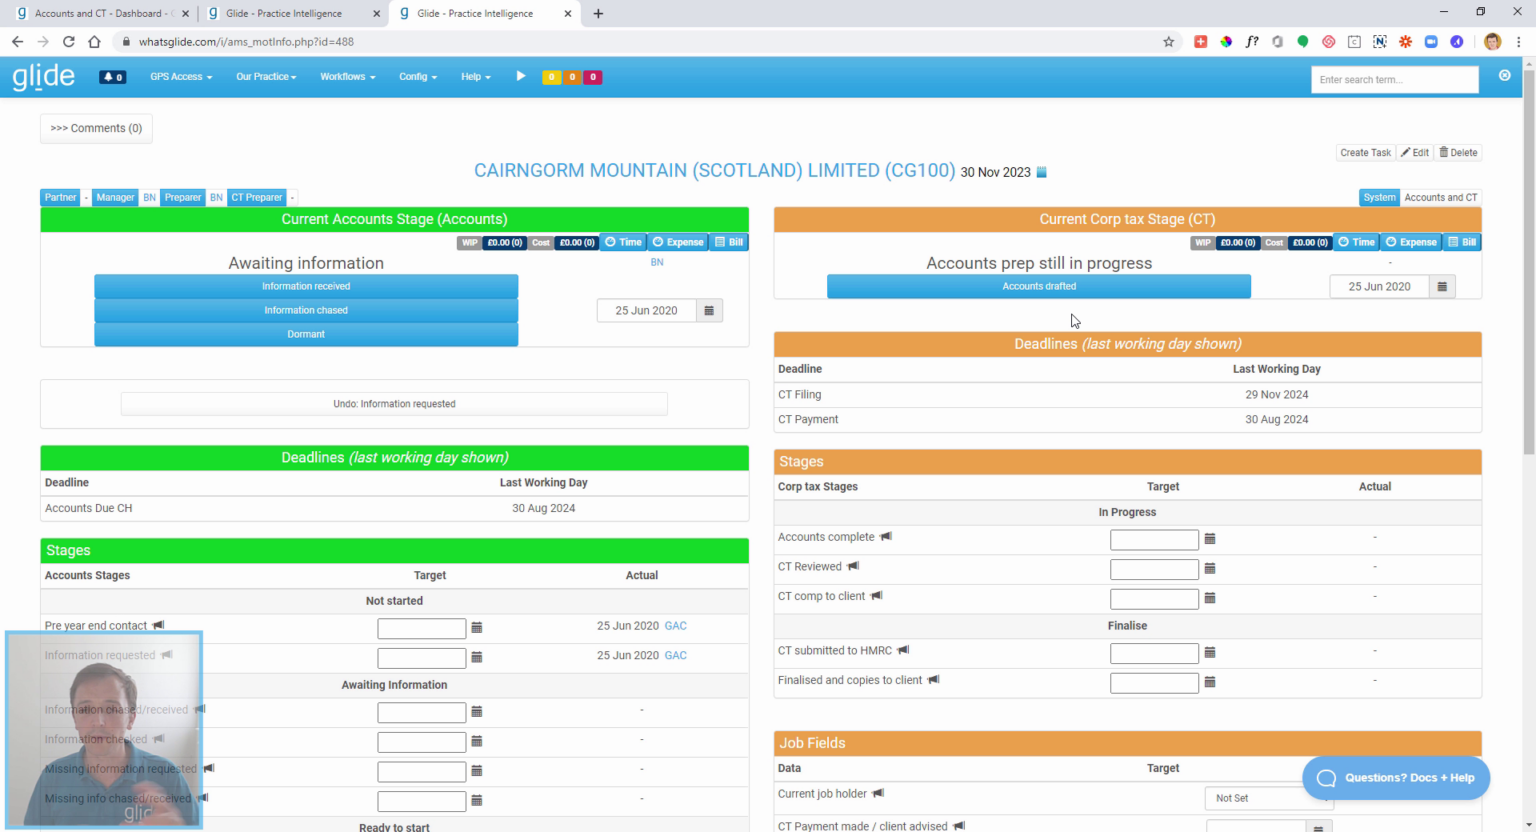Click the Enter search term field
The width and height of the screenshot is (1536, 832).
(x=1394, y=80)
